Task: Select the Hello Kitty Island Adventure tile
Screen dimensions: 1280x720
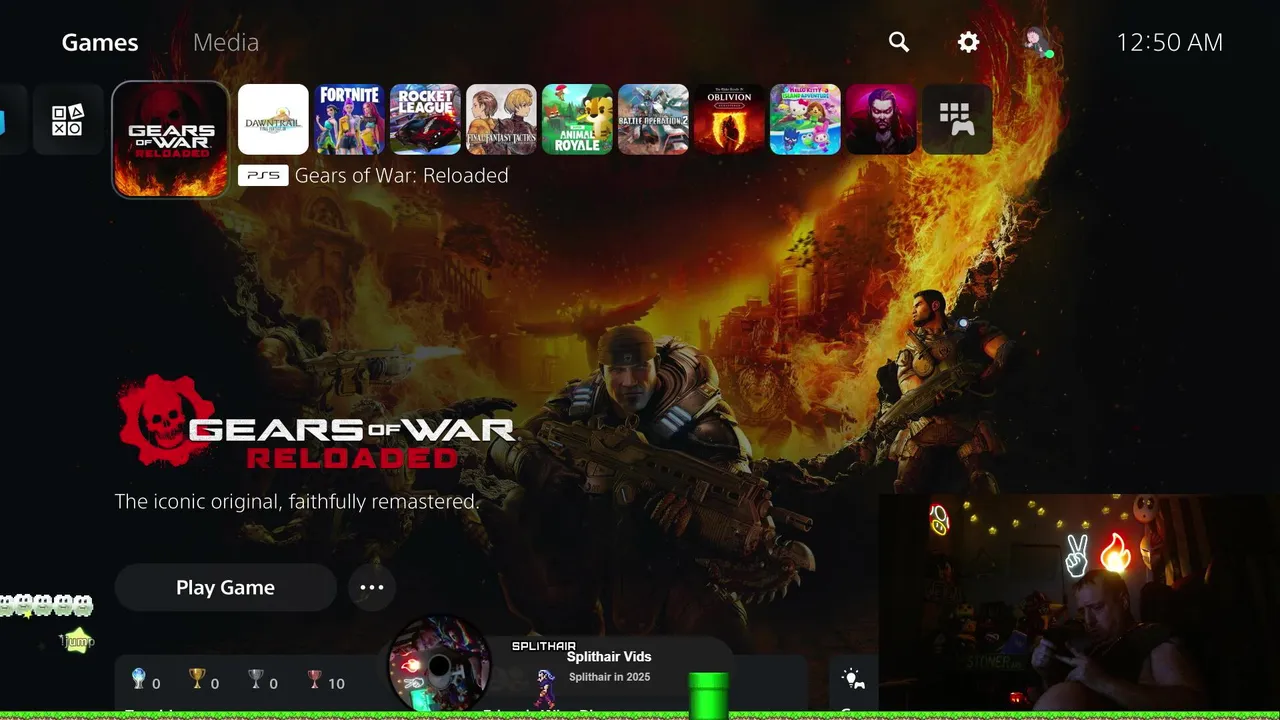Action: 805,119
